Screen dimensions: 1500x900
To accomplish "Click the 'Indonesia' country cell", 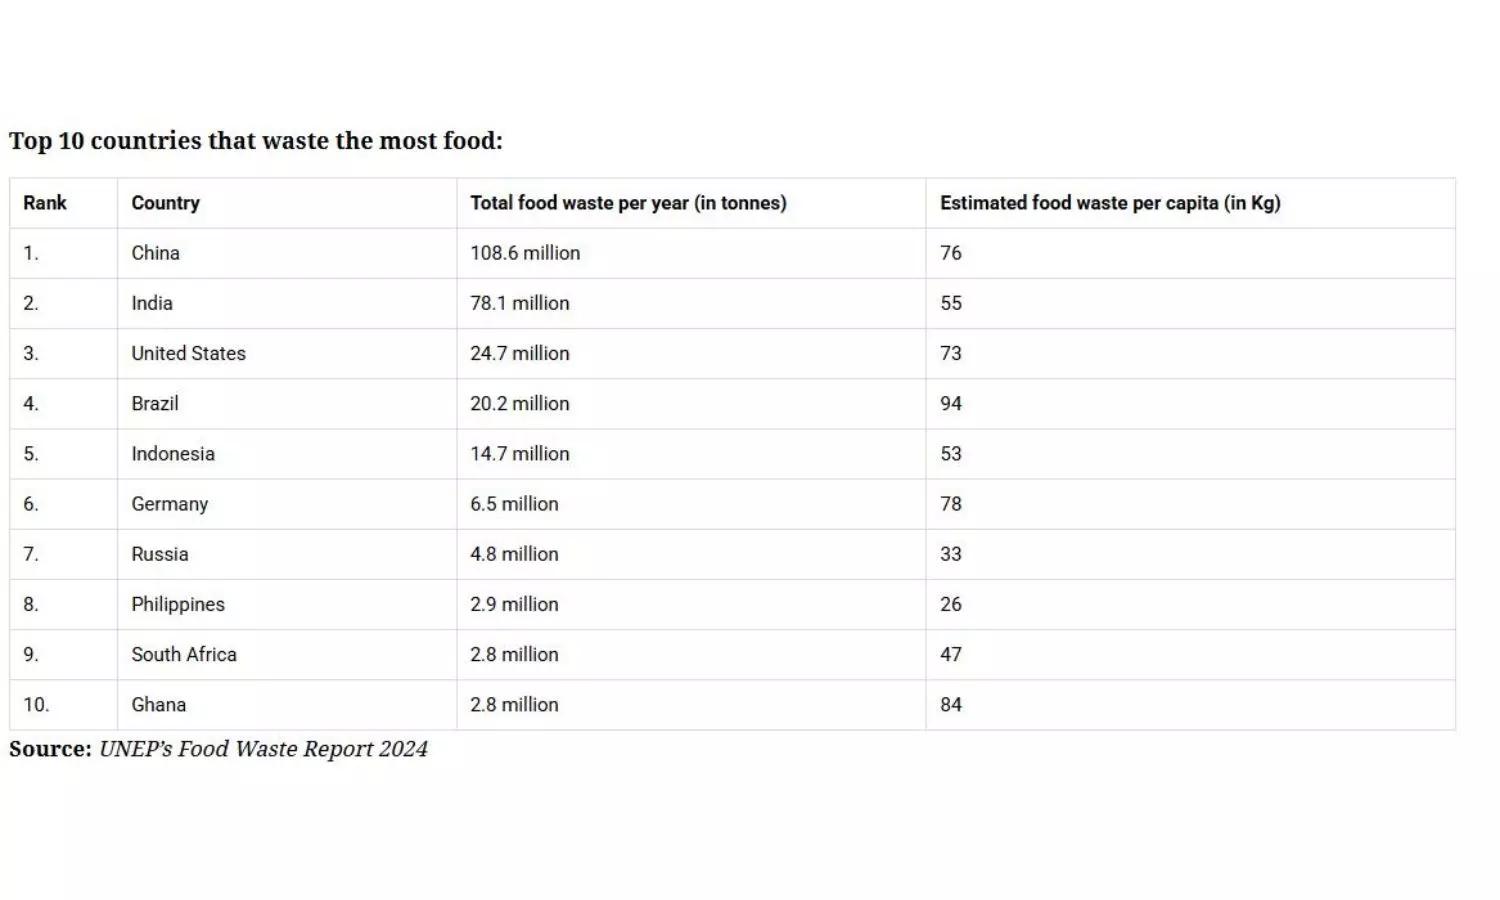I will pos(173,454).
